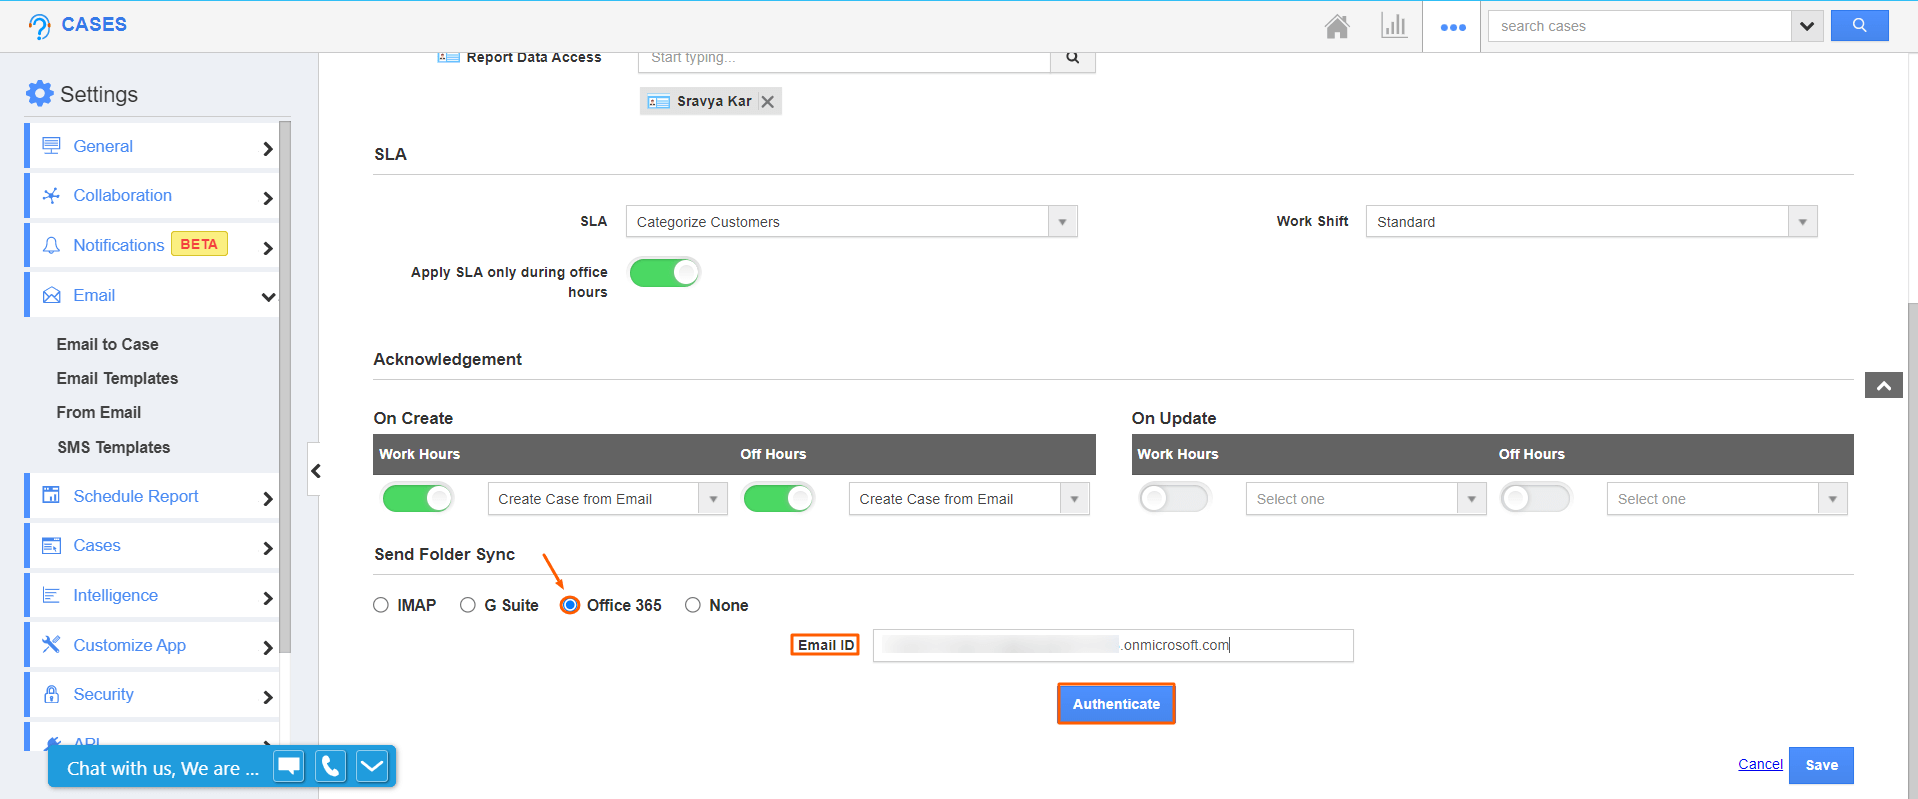Click the blue search magnifier button
1918x799 pixels.
[x=1859, y=26]
